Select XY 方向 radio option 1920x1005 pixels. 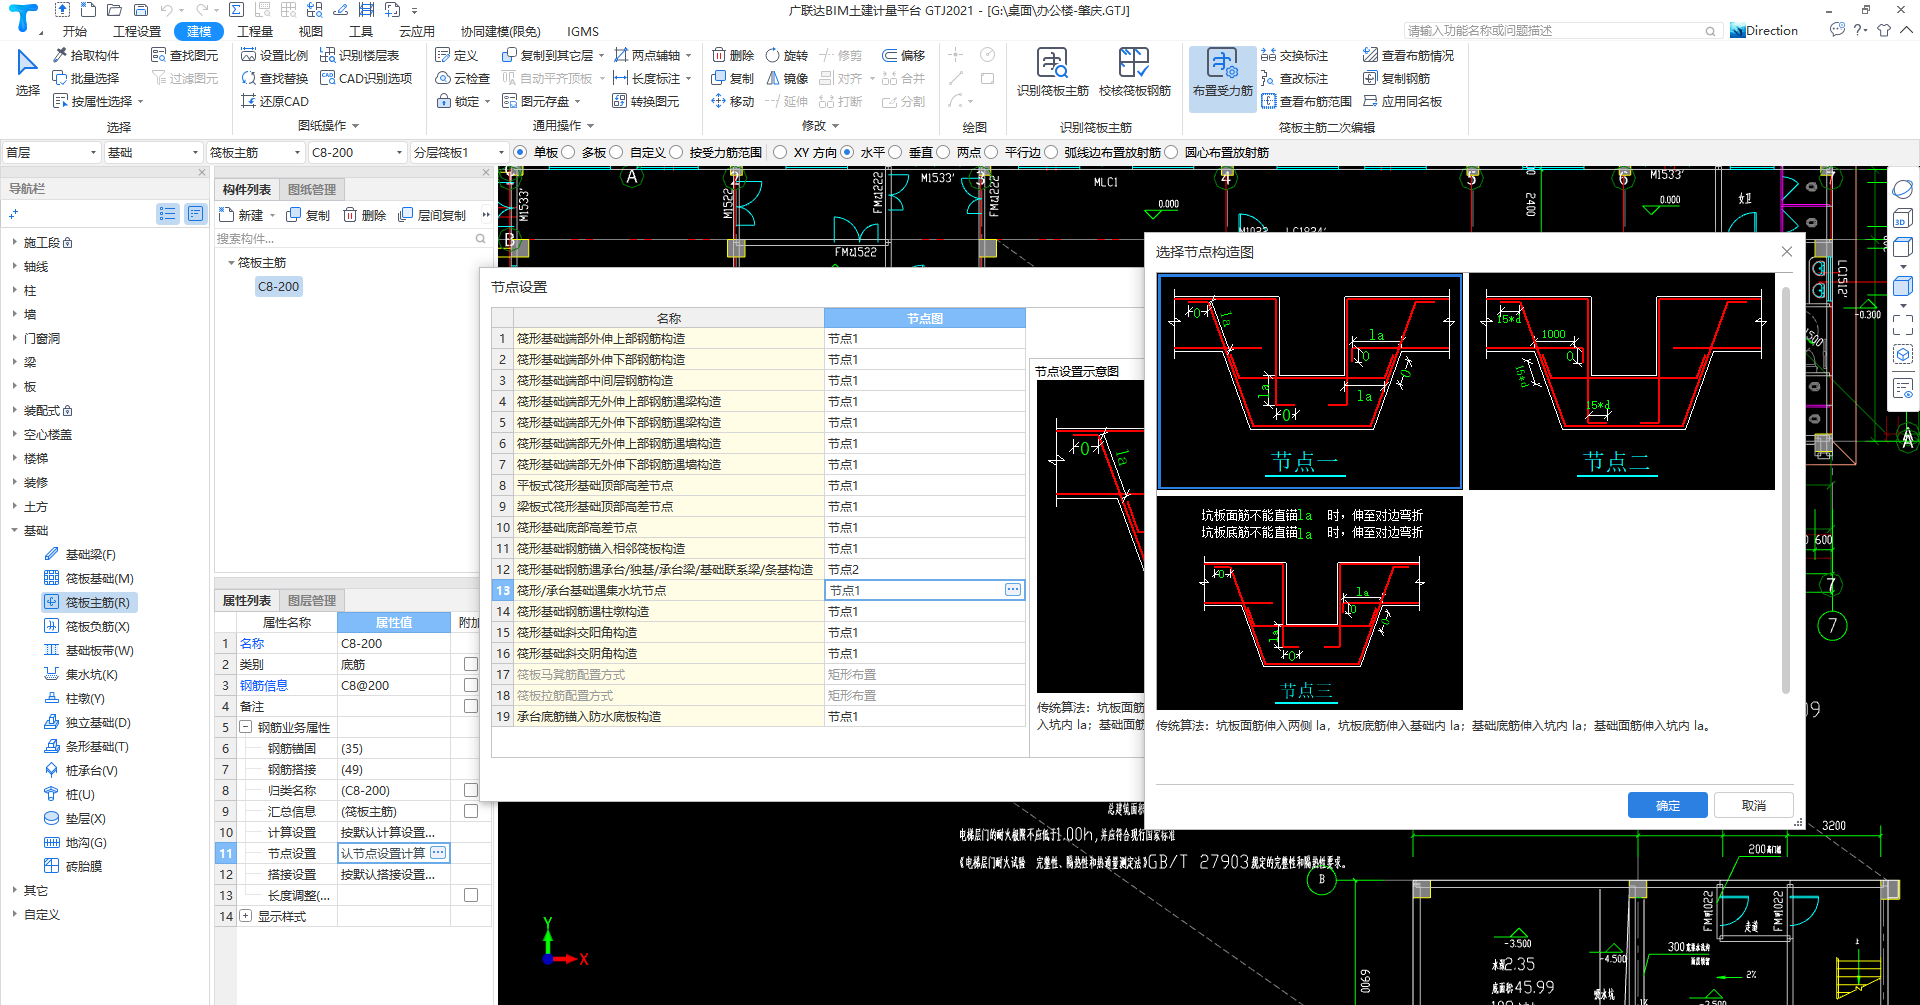pos(781,152)
